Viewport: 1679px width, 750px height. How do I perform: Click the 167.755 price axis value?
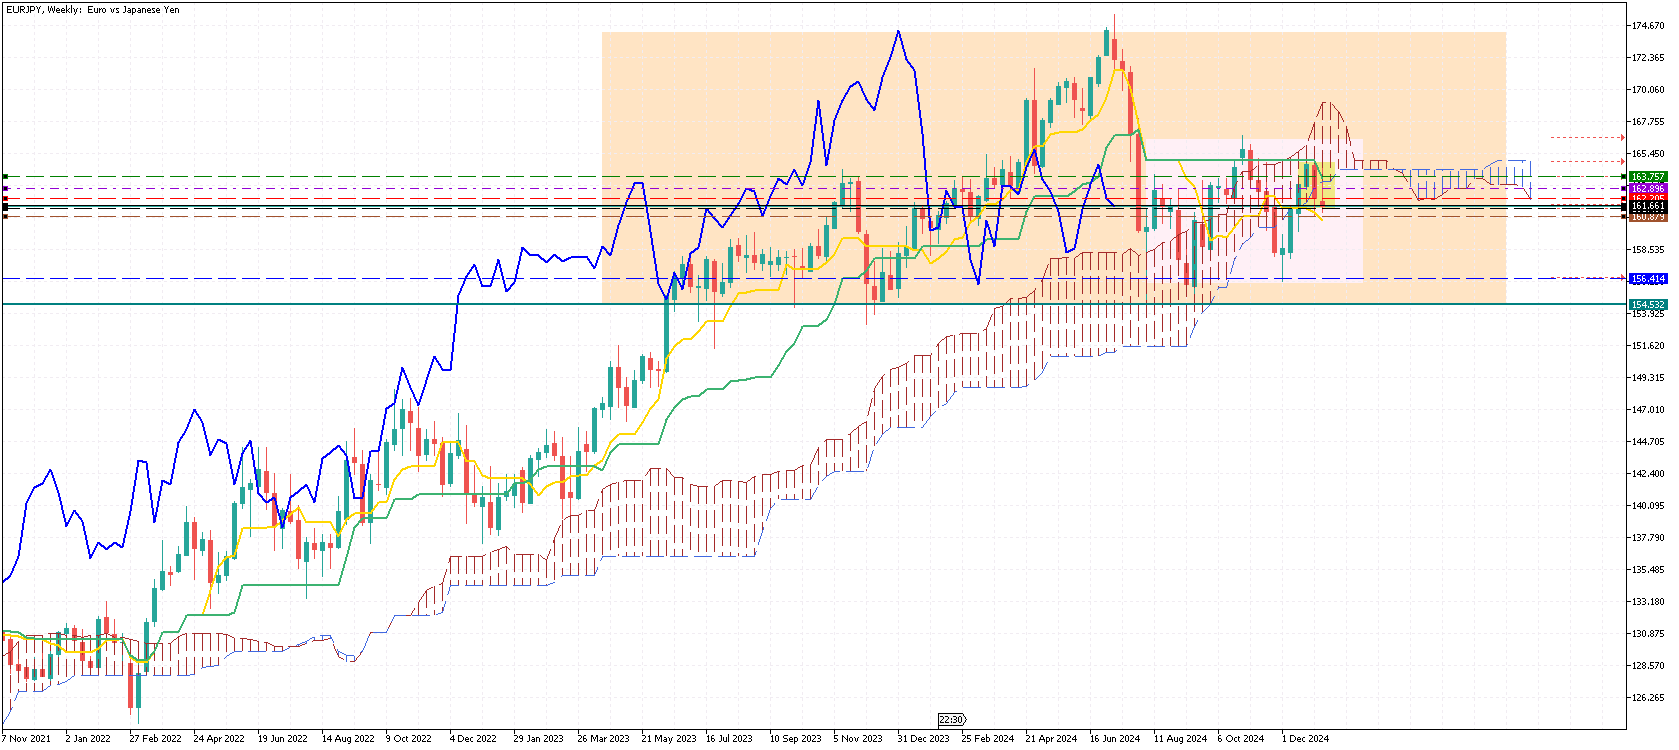(x=1648, y=122)
